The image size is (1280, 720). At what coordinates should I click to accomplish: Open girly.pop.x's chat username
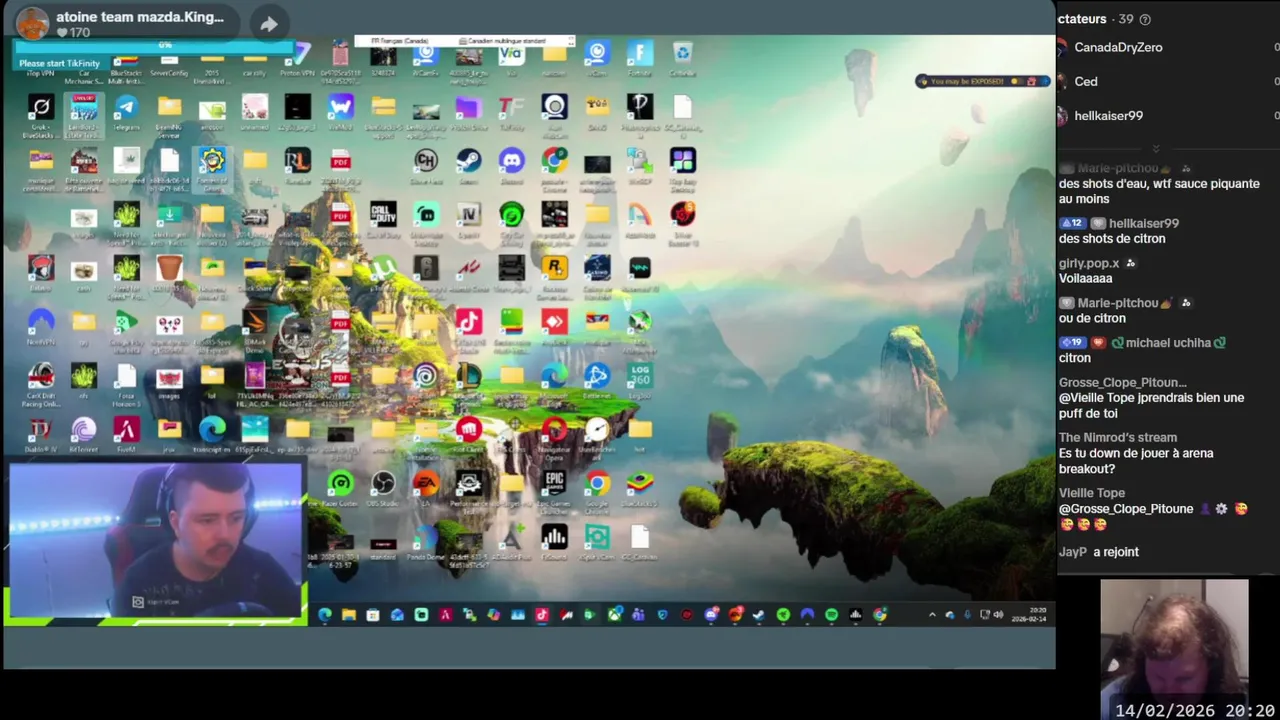1090,263
